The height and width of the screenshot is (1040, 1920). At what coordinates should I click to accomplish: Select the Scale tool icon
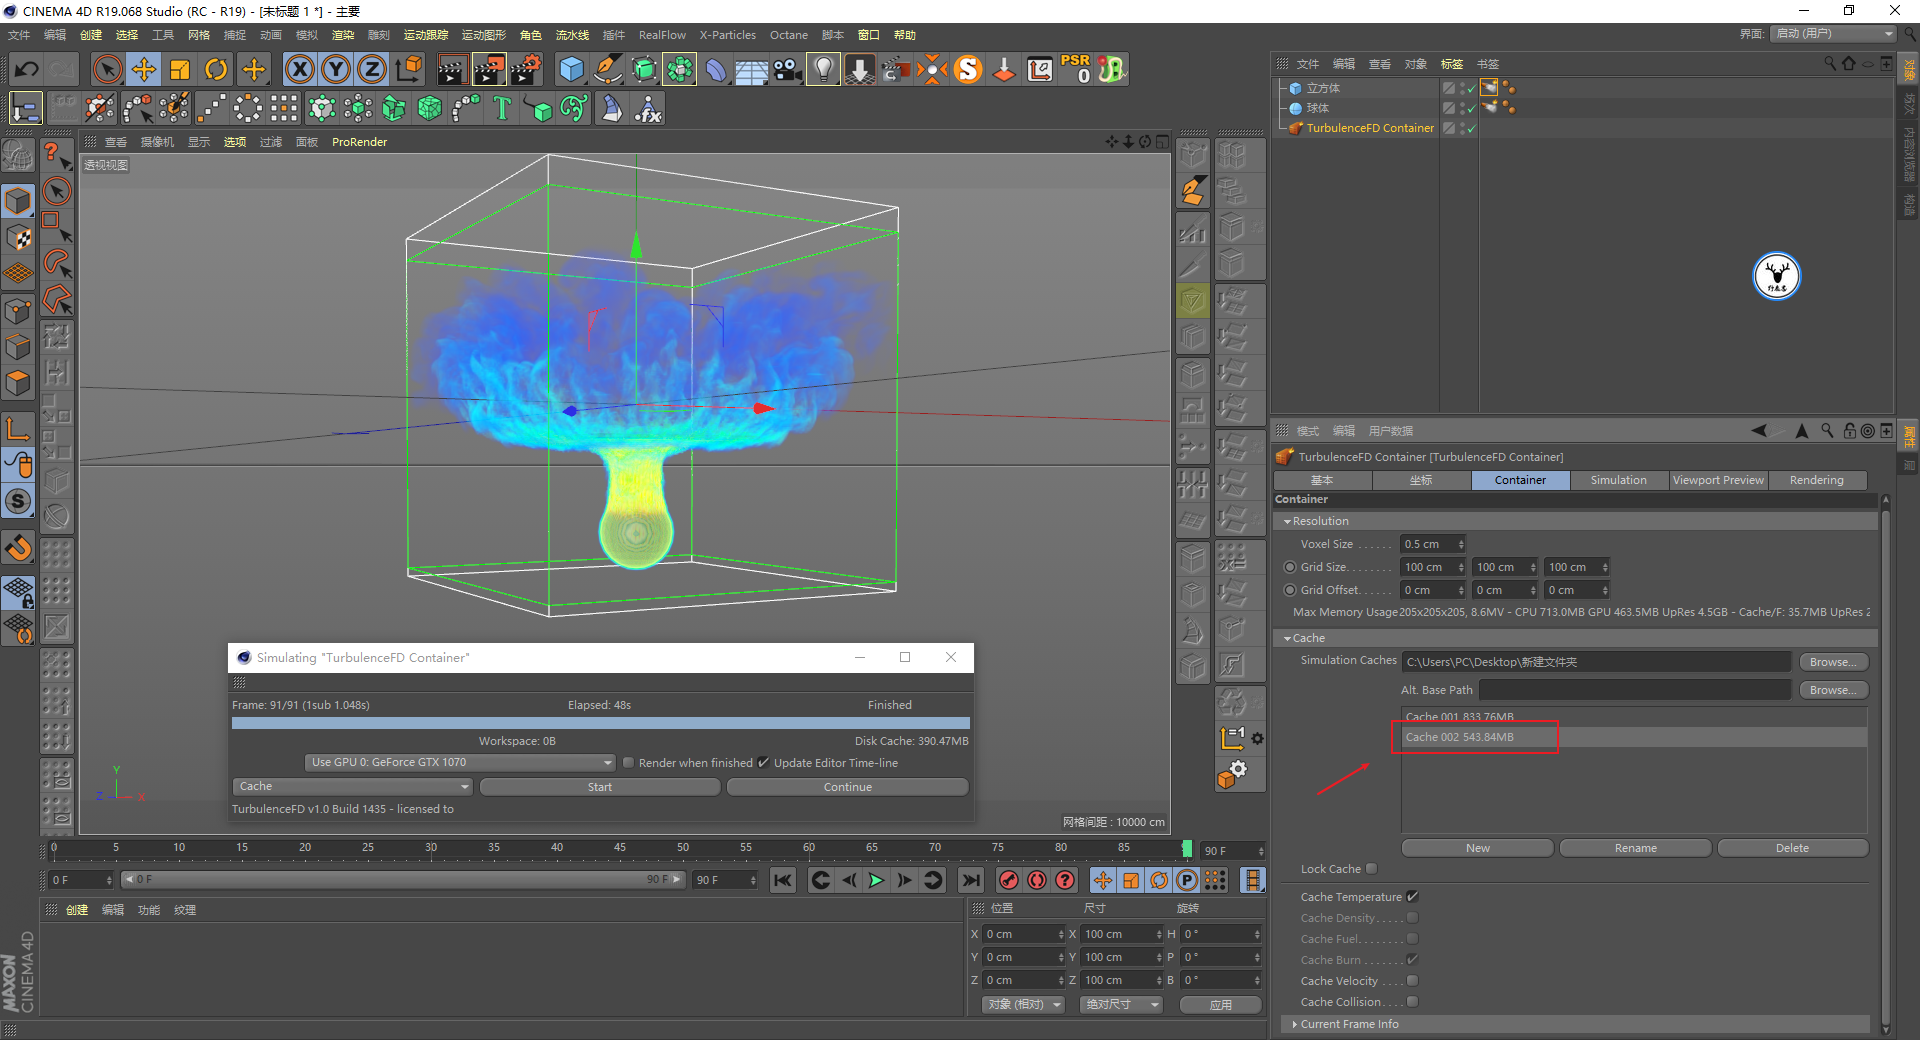point(180,69)
